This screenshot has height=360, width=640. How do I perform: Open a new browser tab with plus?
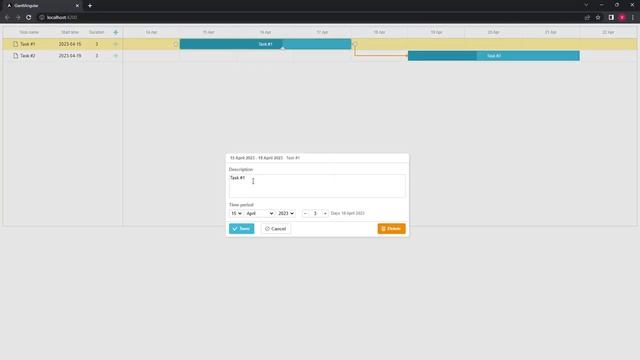(x=90, y=6)
